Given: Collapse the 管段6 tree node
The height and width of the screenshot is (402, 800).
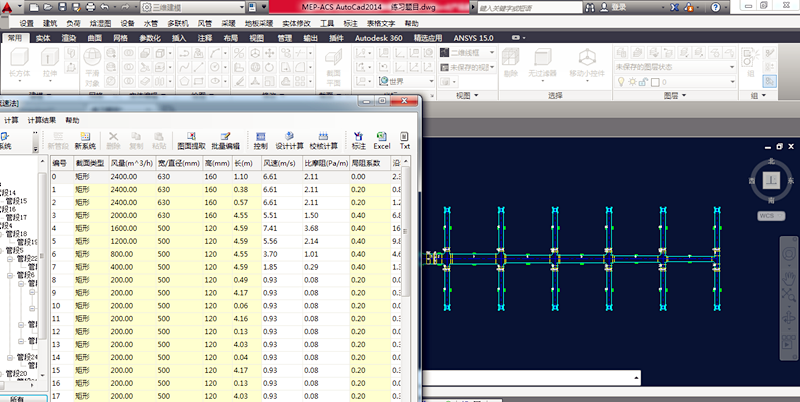Looking at the screenshot, I should click(x=10, y=275).
